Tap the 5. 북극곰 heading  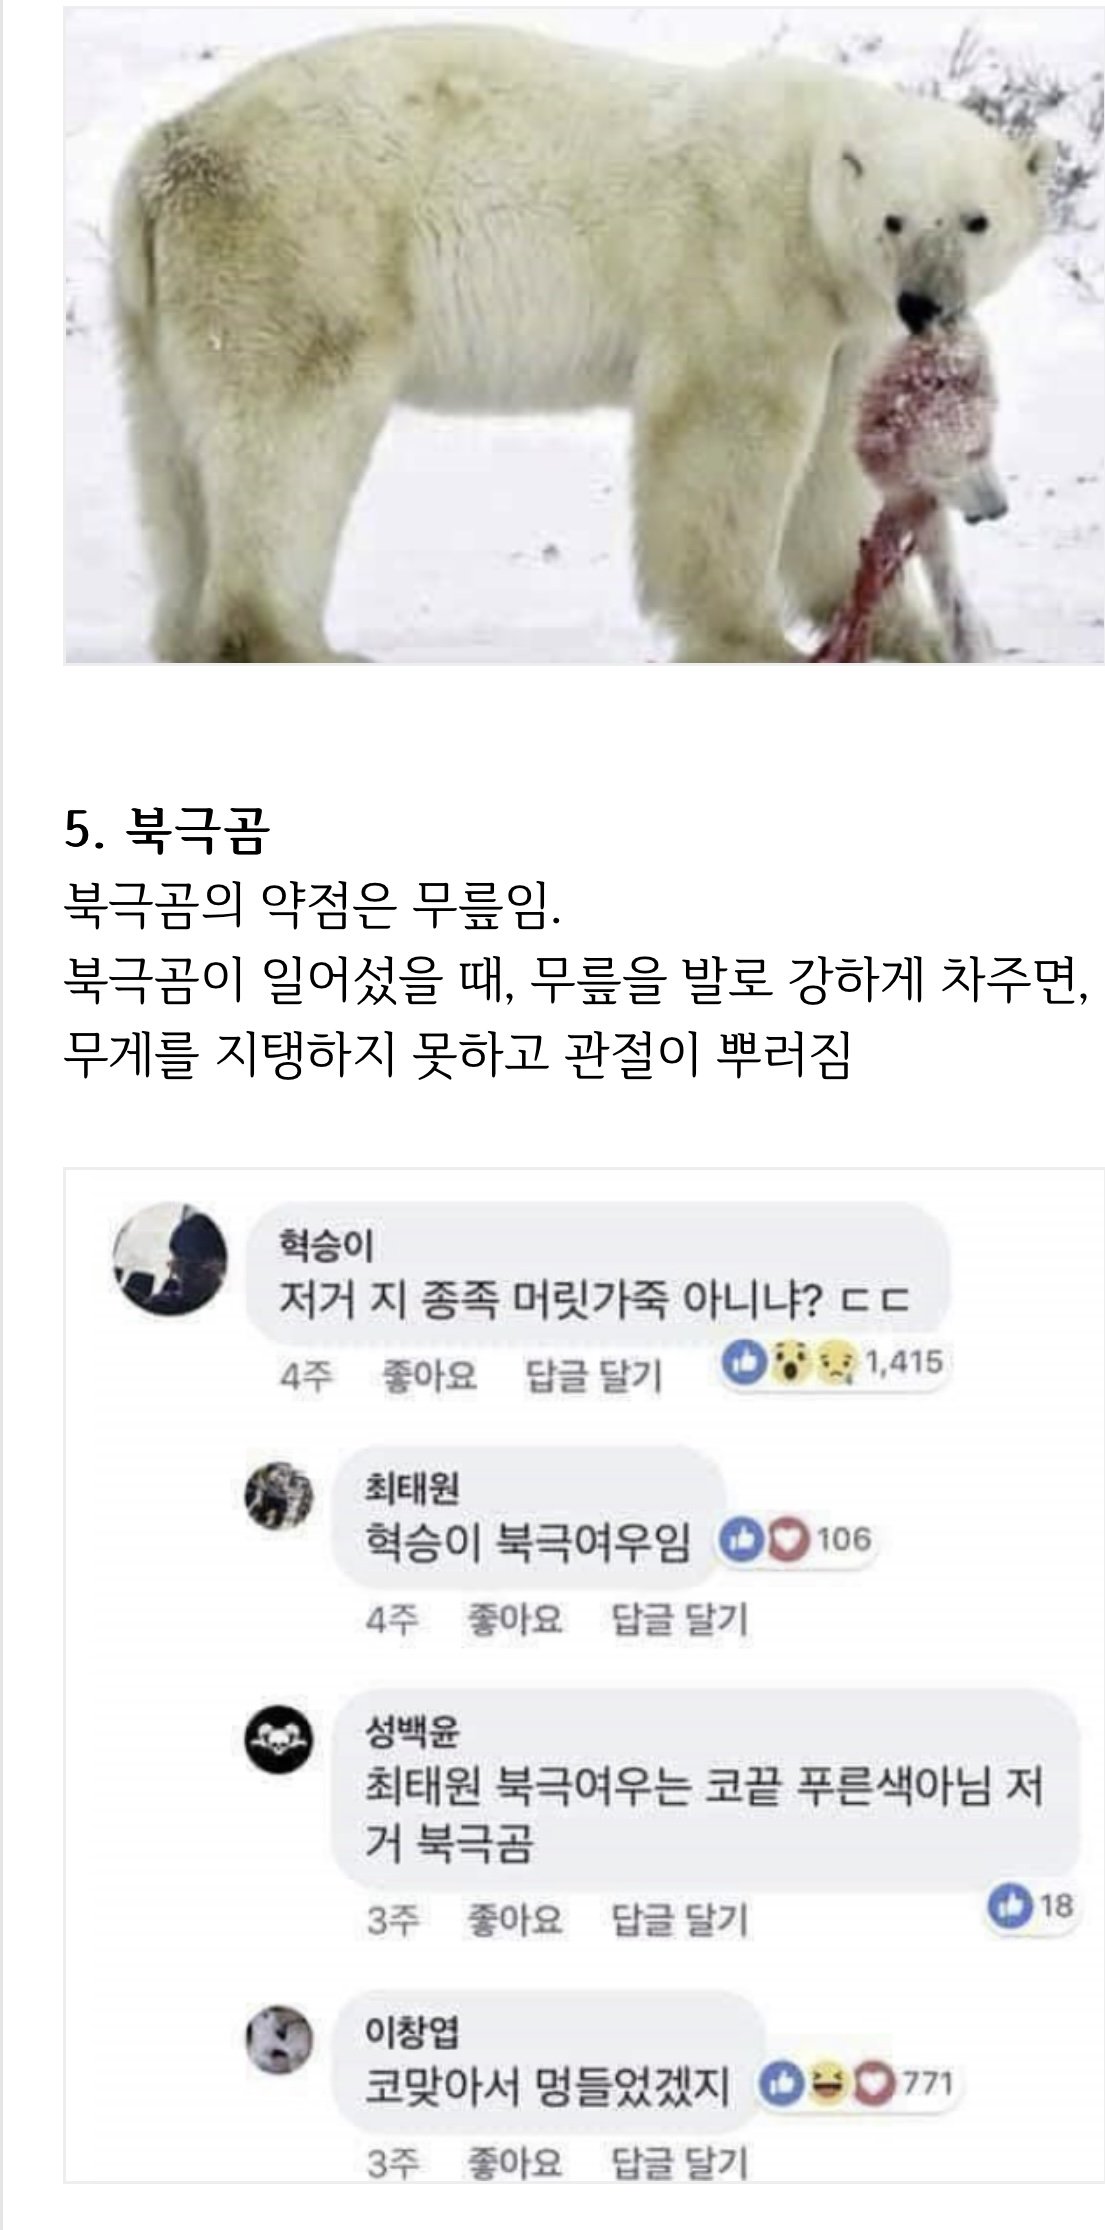coord(166,831)
